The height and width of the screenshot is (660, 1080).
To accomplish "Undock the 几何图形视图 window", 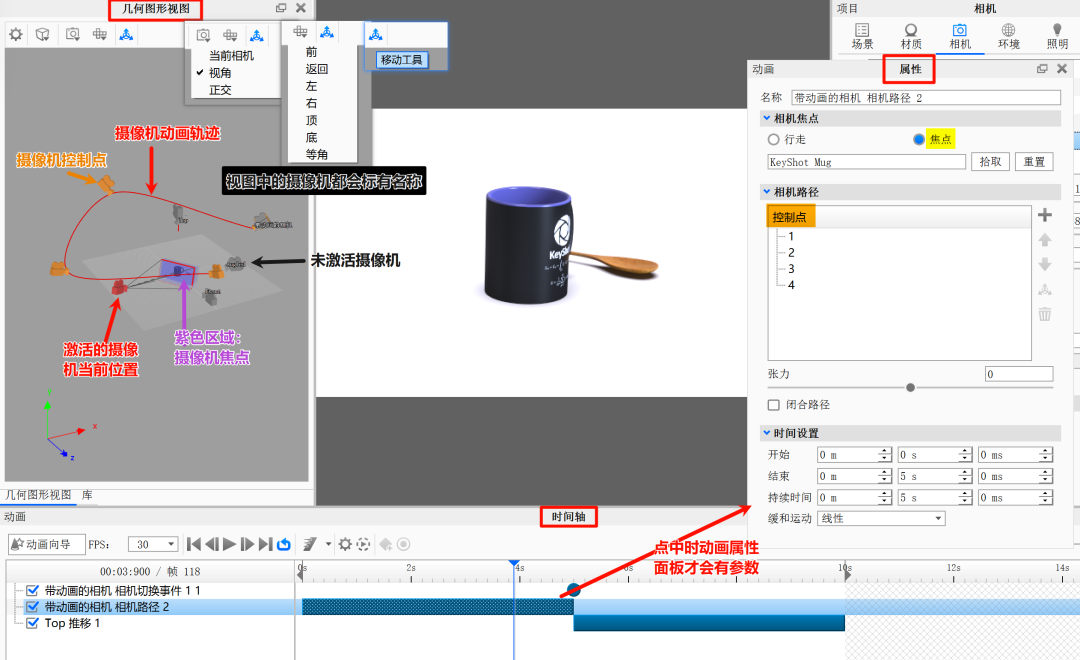I will 281,8.
